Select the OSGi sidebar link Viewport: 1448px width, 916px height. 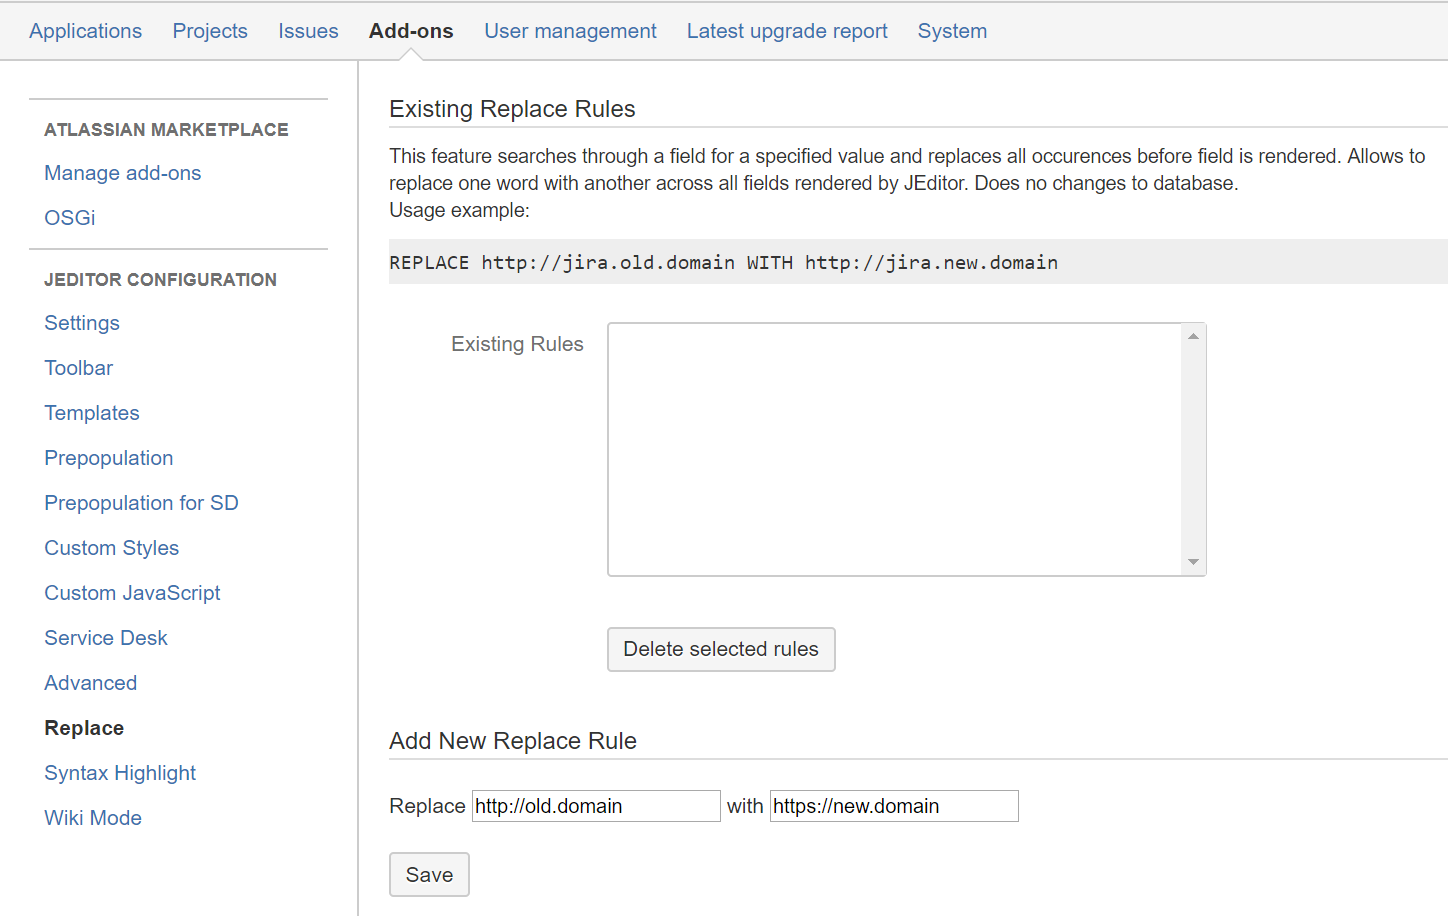point(70,218)
